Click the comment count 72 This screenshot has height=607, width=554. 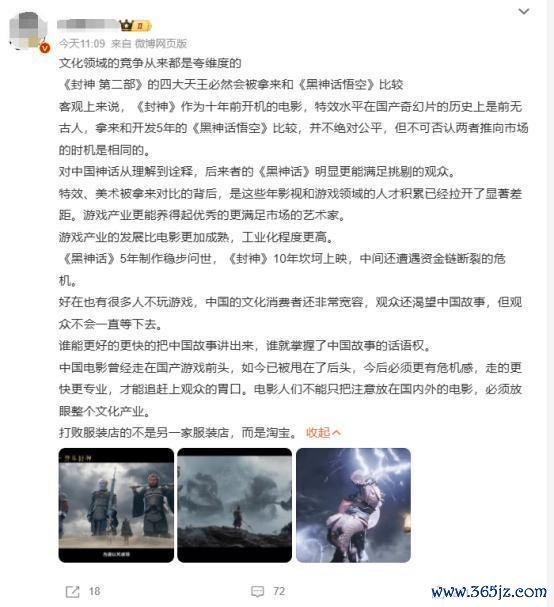pos(279,592)
